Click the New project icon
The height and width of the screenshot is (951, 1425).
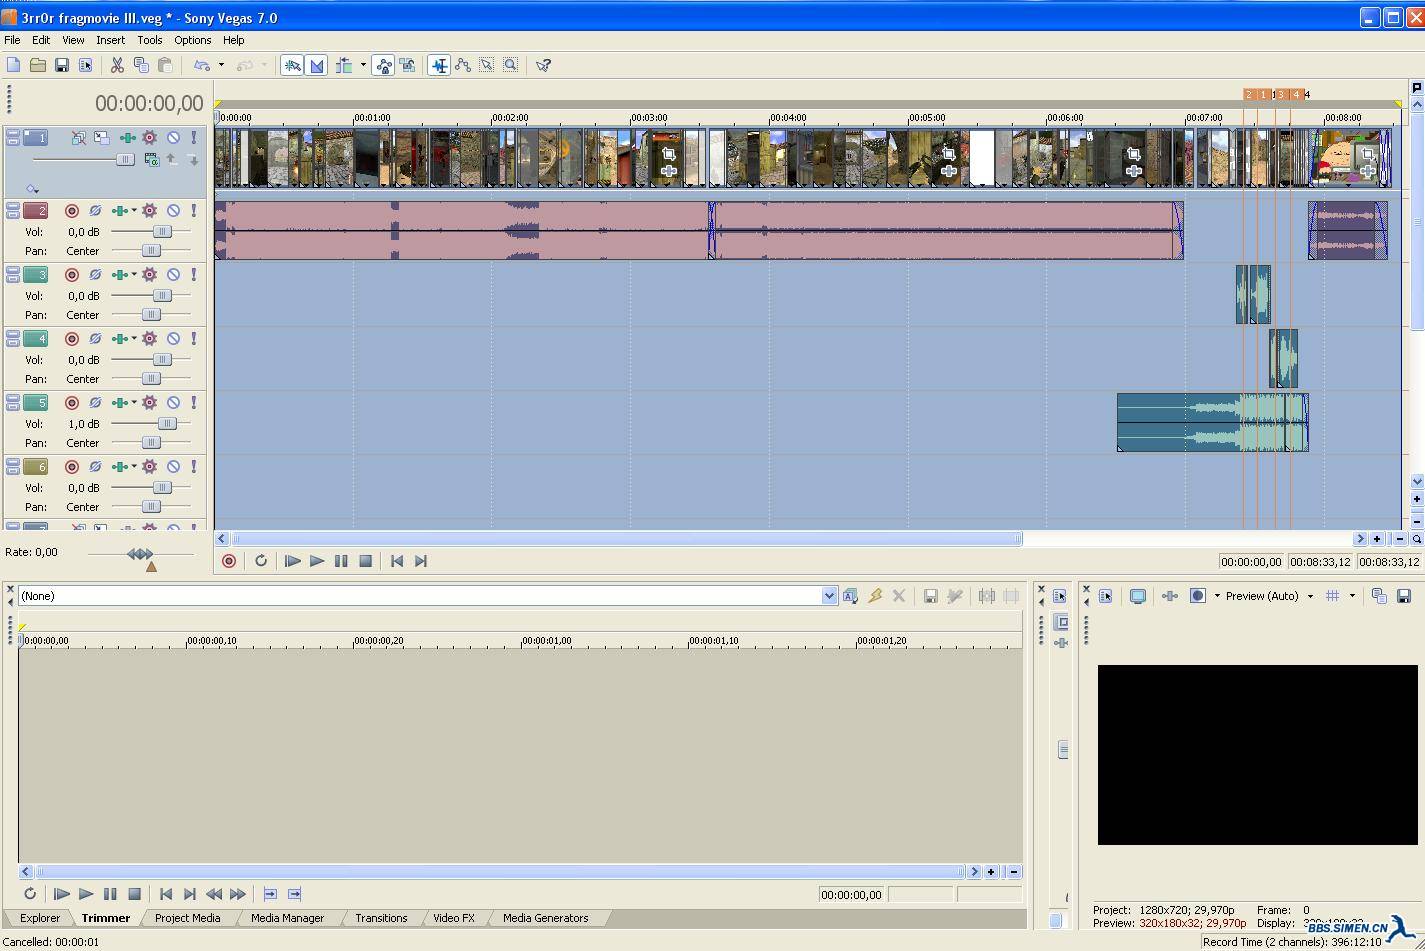(13, 65)
